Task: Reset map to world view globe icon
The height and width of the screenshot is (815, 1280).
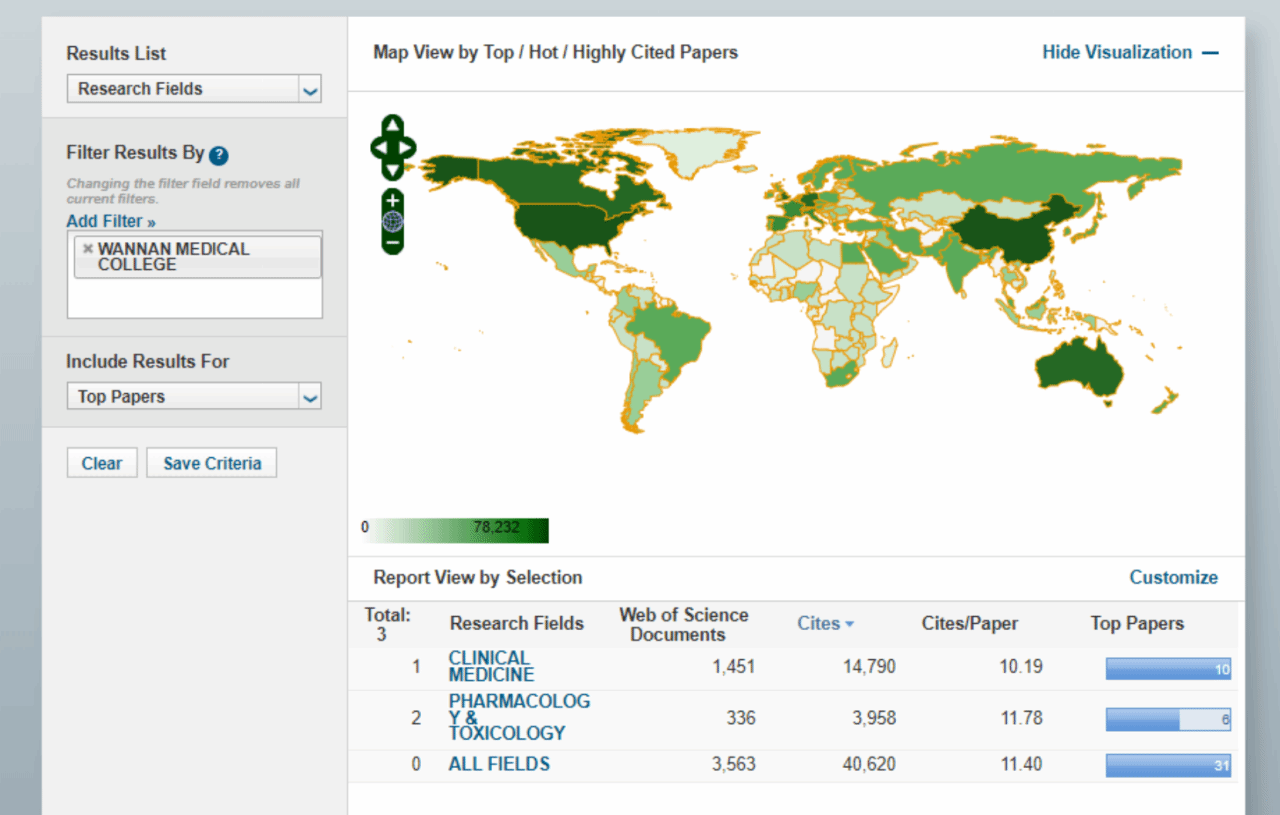Action: 393,221
